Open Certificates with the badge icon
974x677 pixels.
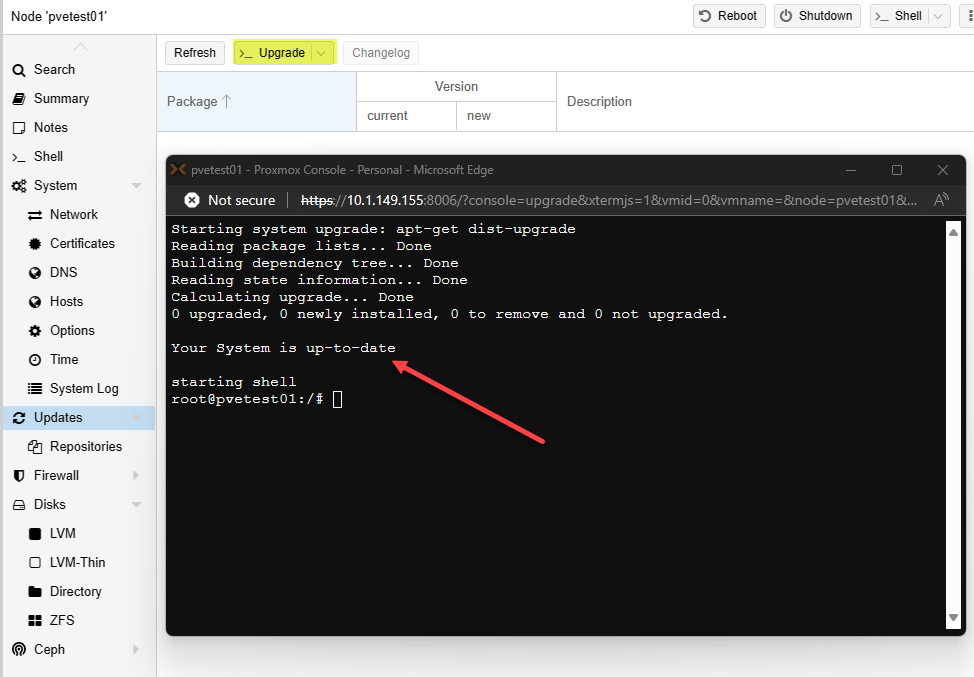click(35, 243)
